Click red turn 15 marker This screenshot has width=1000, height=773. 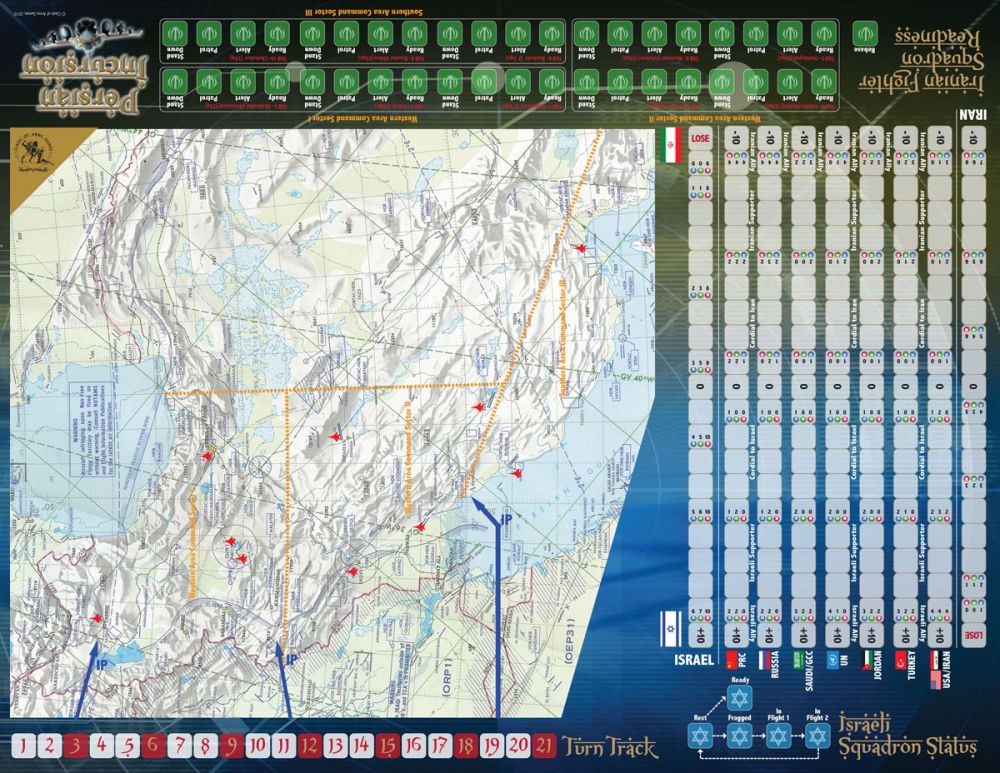tap(388, 746)
